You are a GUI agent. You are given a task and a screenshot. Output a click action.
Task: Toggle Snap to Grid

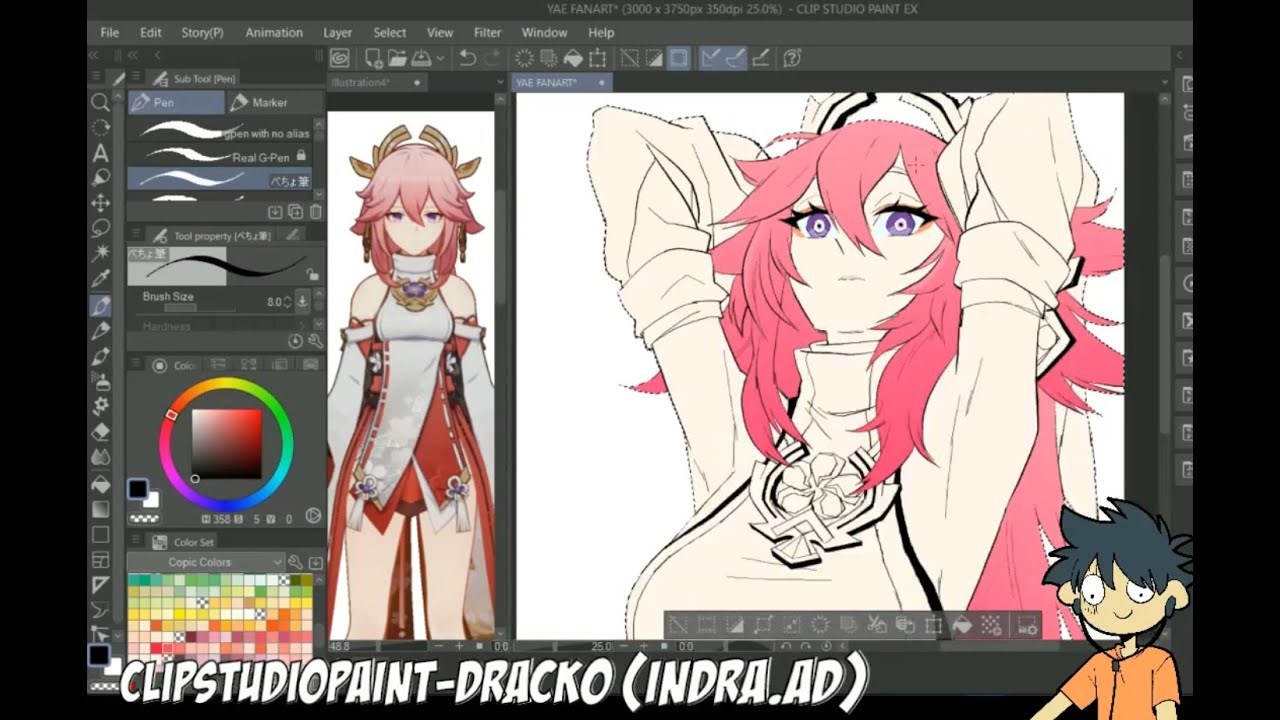click(x=761, y=58)
